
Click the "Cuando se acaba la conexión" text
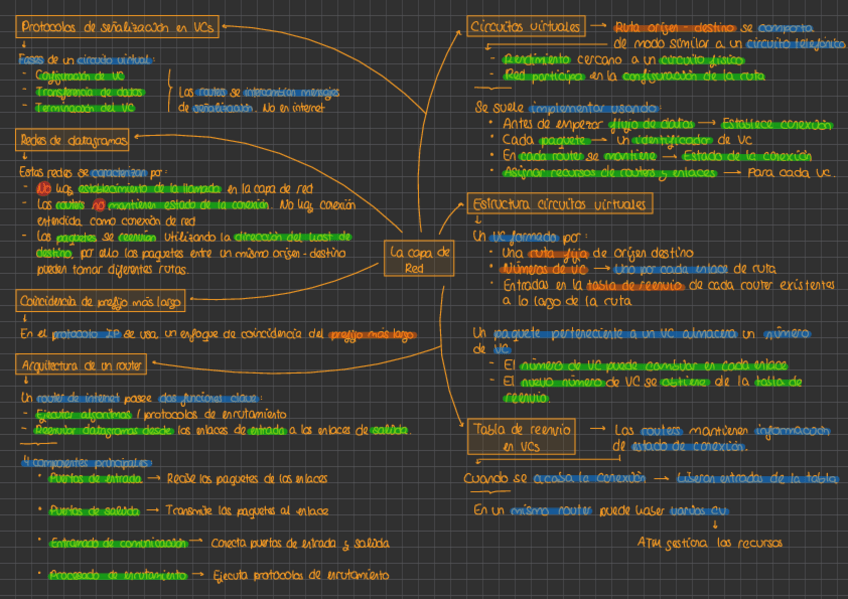click(x=552, y=478)
